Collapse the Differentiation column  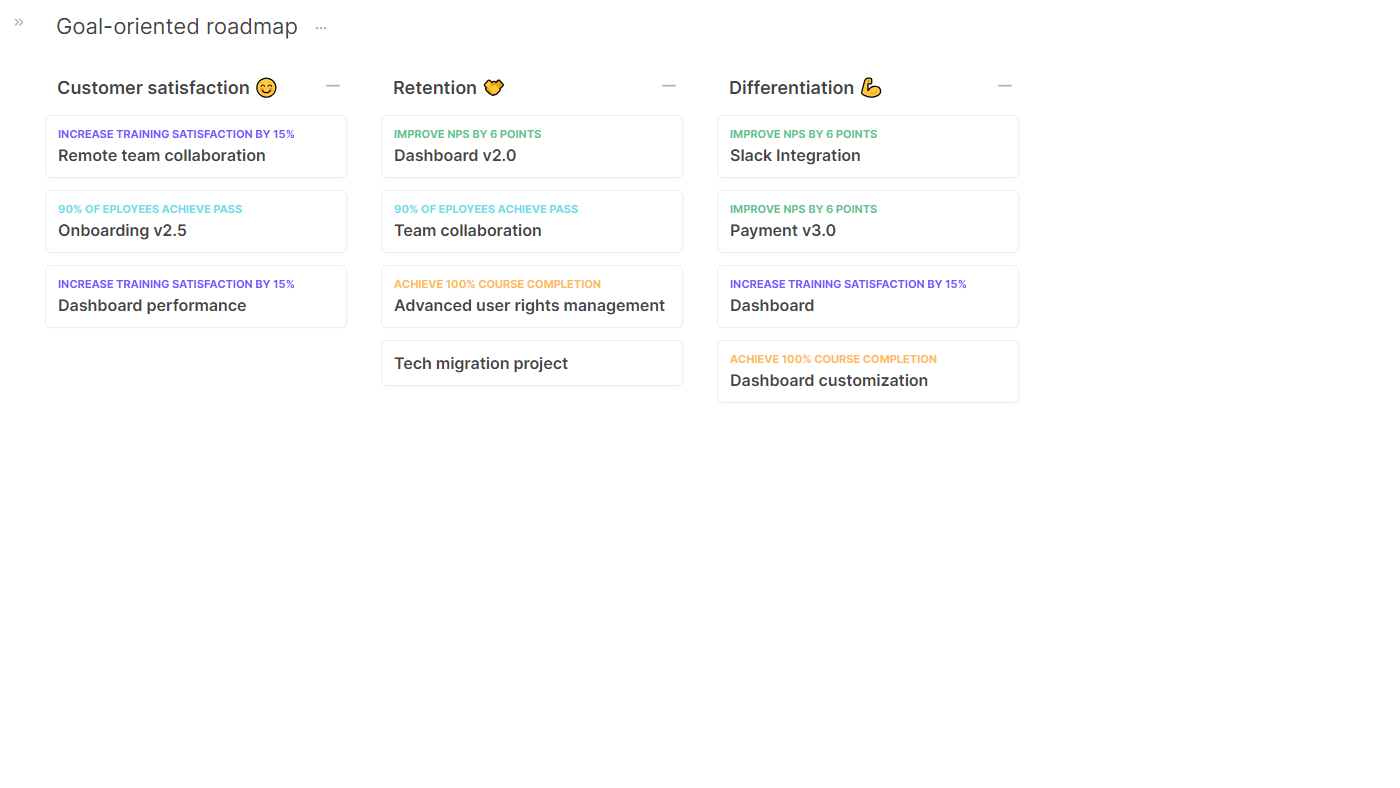[1005, 85]
